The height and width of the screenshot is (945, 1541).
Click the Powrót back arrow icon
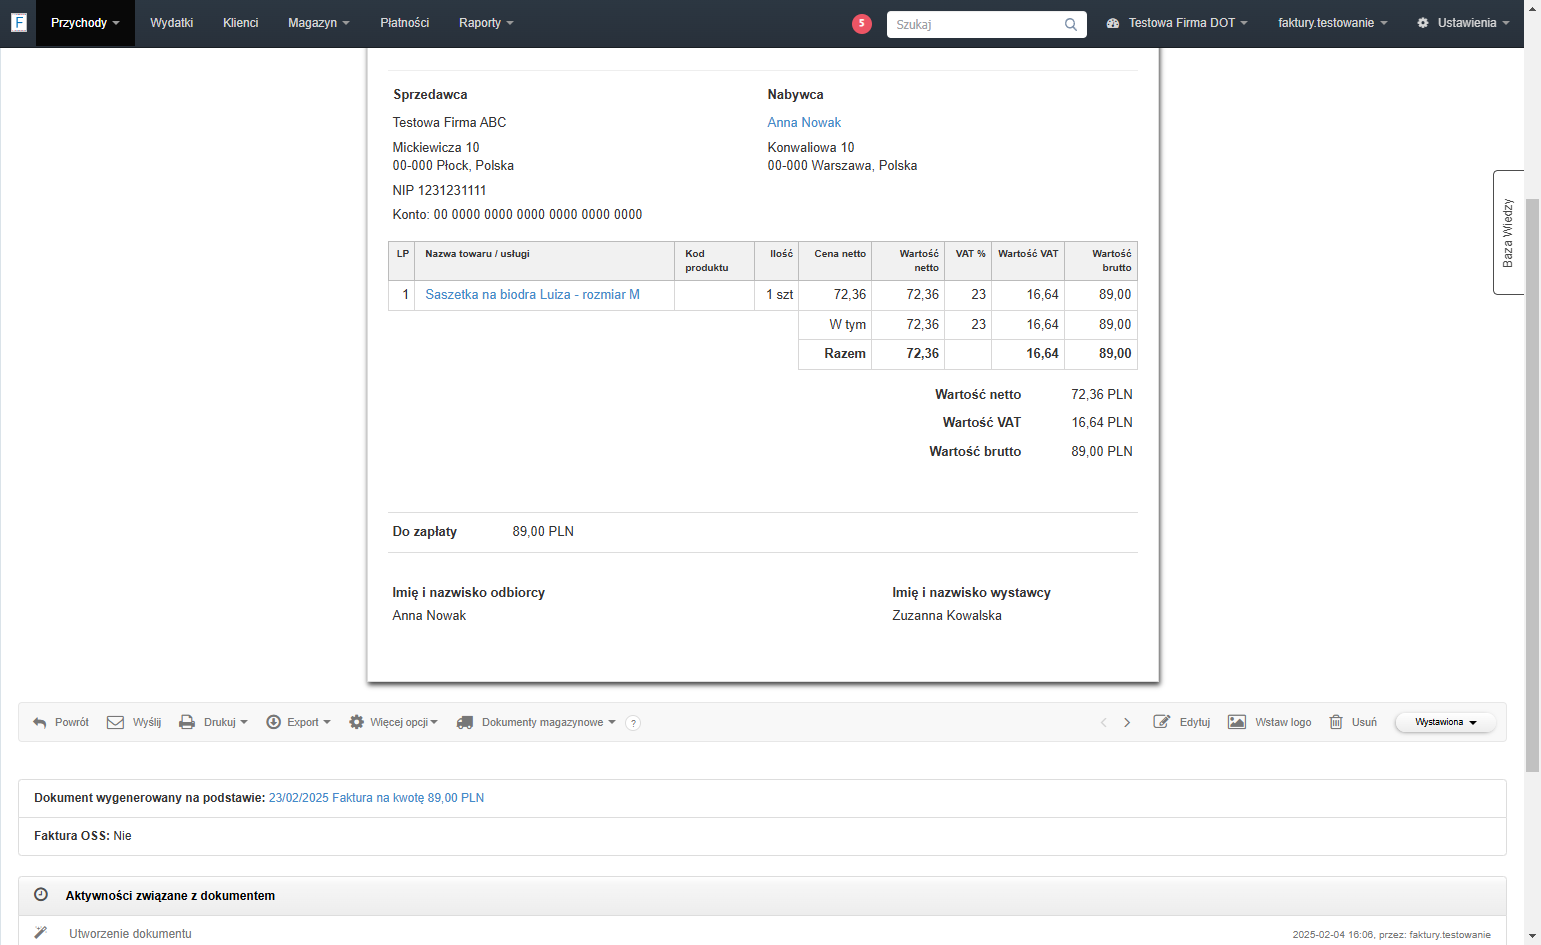pyautogui.click(x=40, y=722)
